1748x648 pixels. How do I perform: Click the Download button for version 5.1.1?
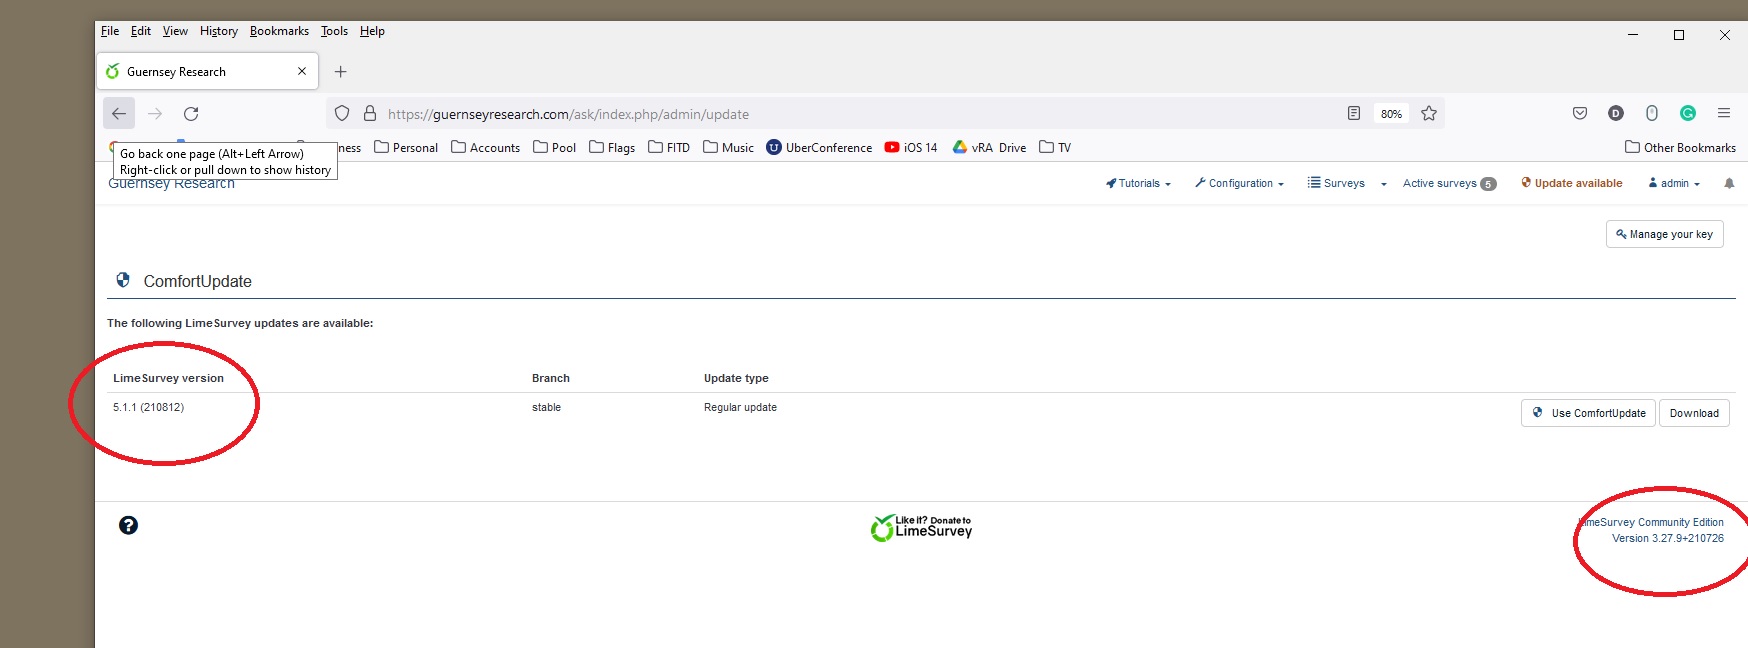click(x=1694, y=413)
